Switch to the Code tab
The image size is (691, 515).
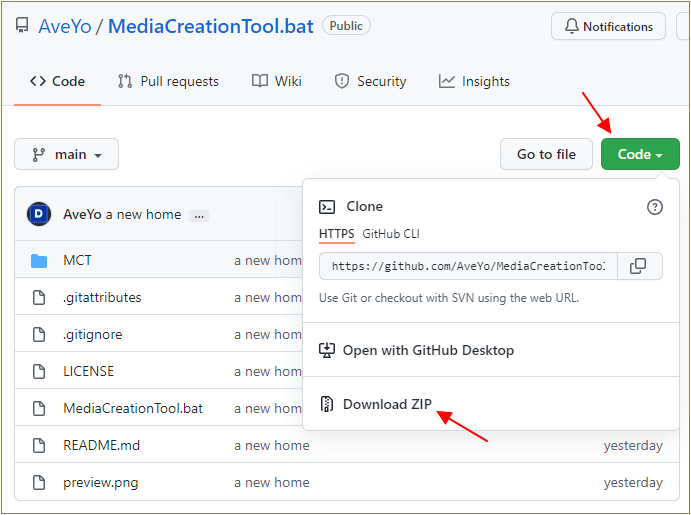click(57, 82)
